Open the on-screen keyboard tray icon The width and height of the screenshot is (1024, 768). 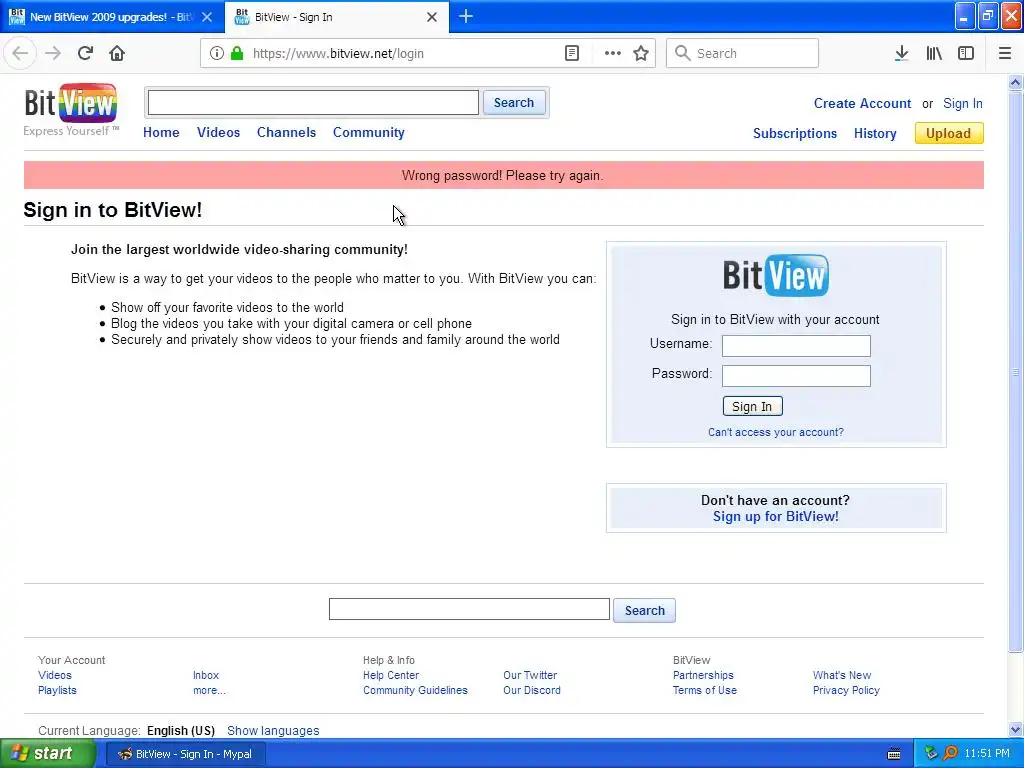pos(894,754)
